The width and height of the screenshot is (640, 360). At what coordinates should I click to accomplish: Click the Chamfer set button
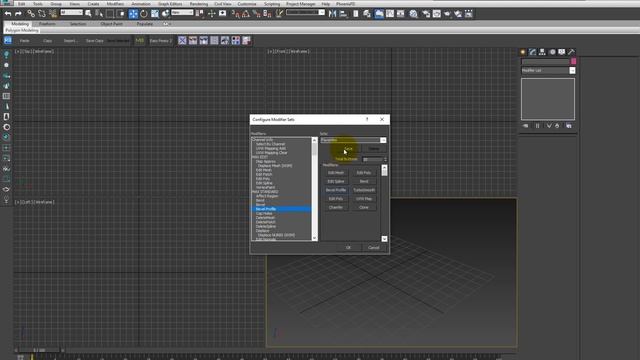(336, 207)
